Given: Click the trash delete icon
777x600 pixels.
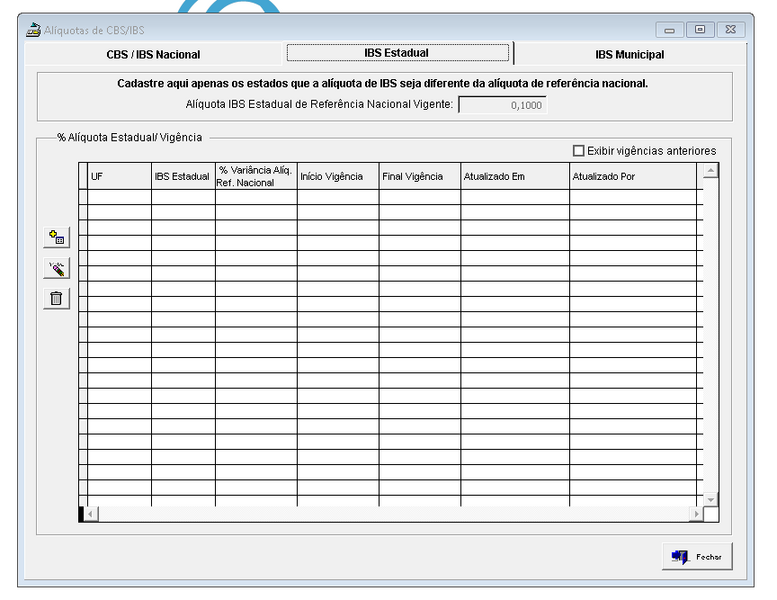Looking at the screenshot, I should [x=56, y=298].
